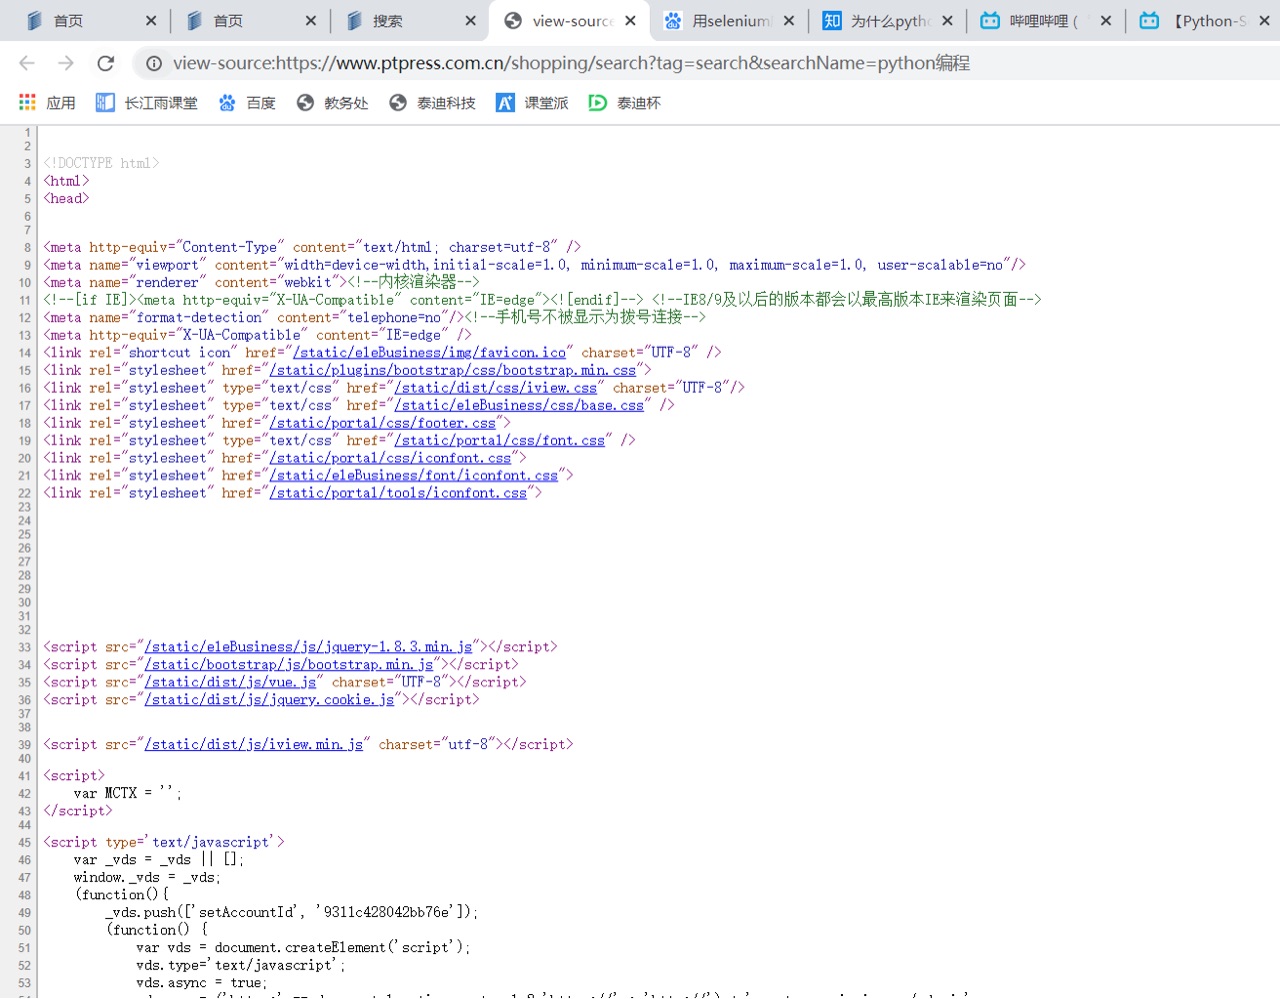Viewport: 1280px width, 999px height.
Task: Open the iview.css link
Action: pyautogui.click(x=495, y=388)
